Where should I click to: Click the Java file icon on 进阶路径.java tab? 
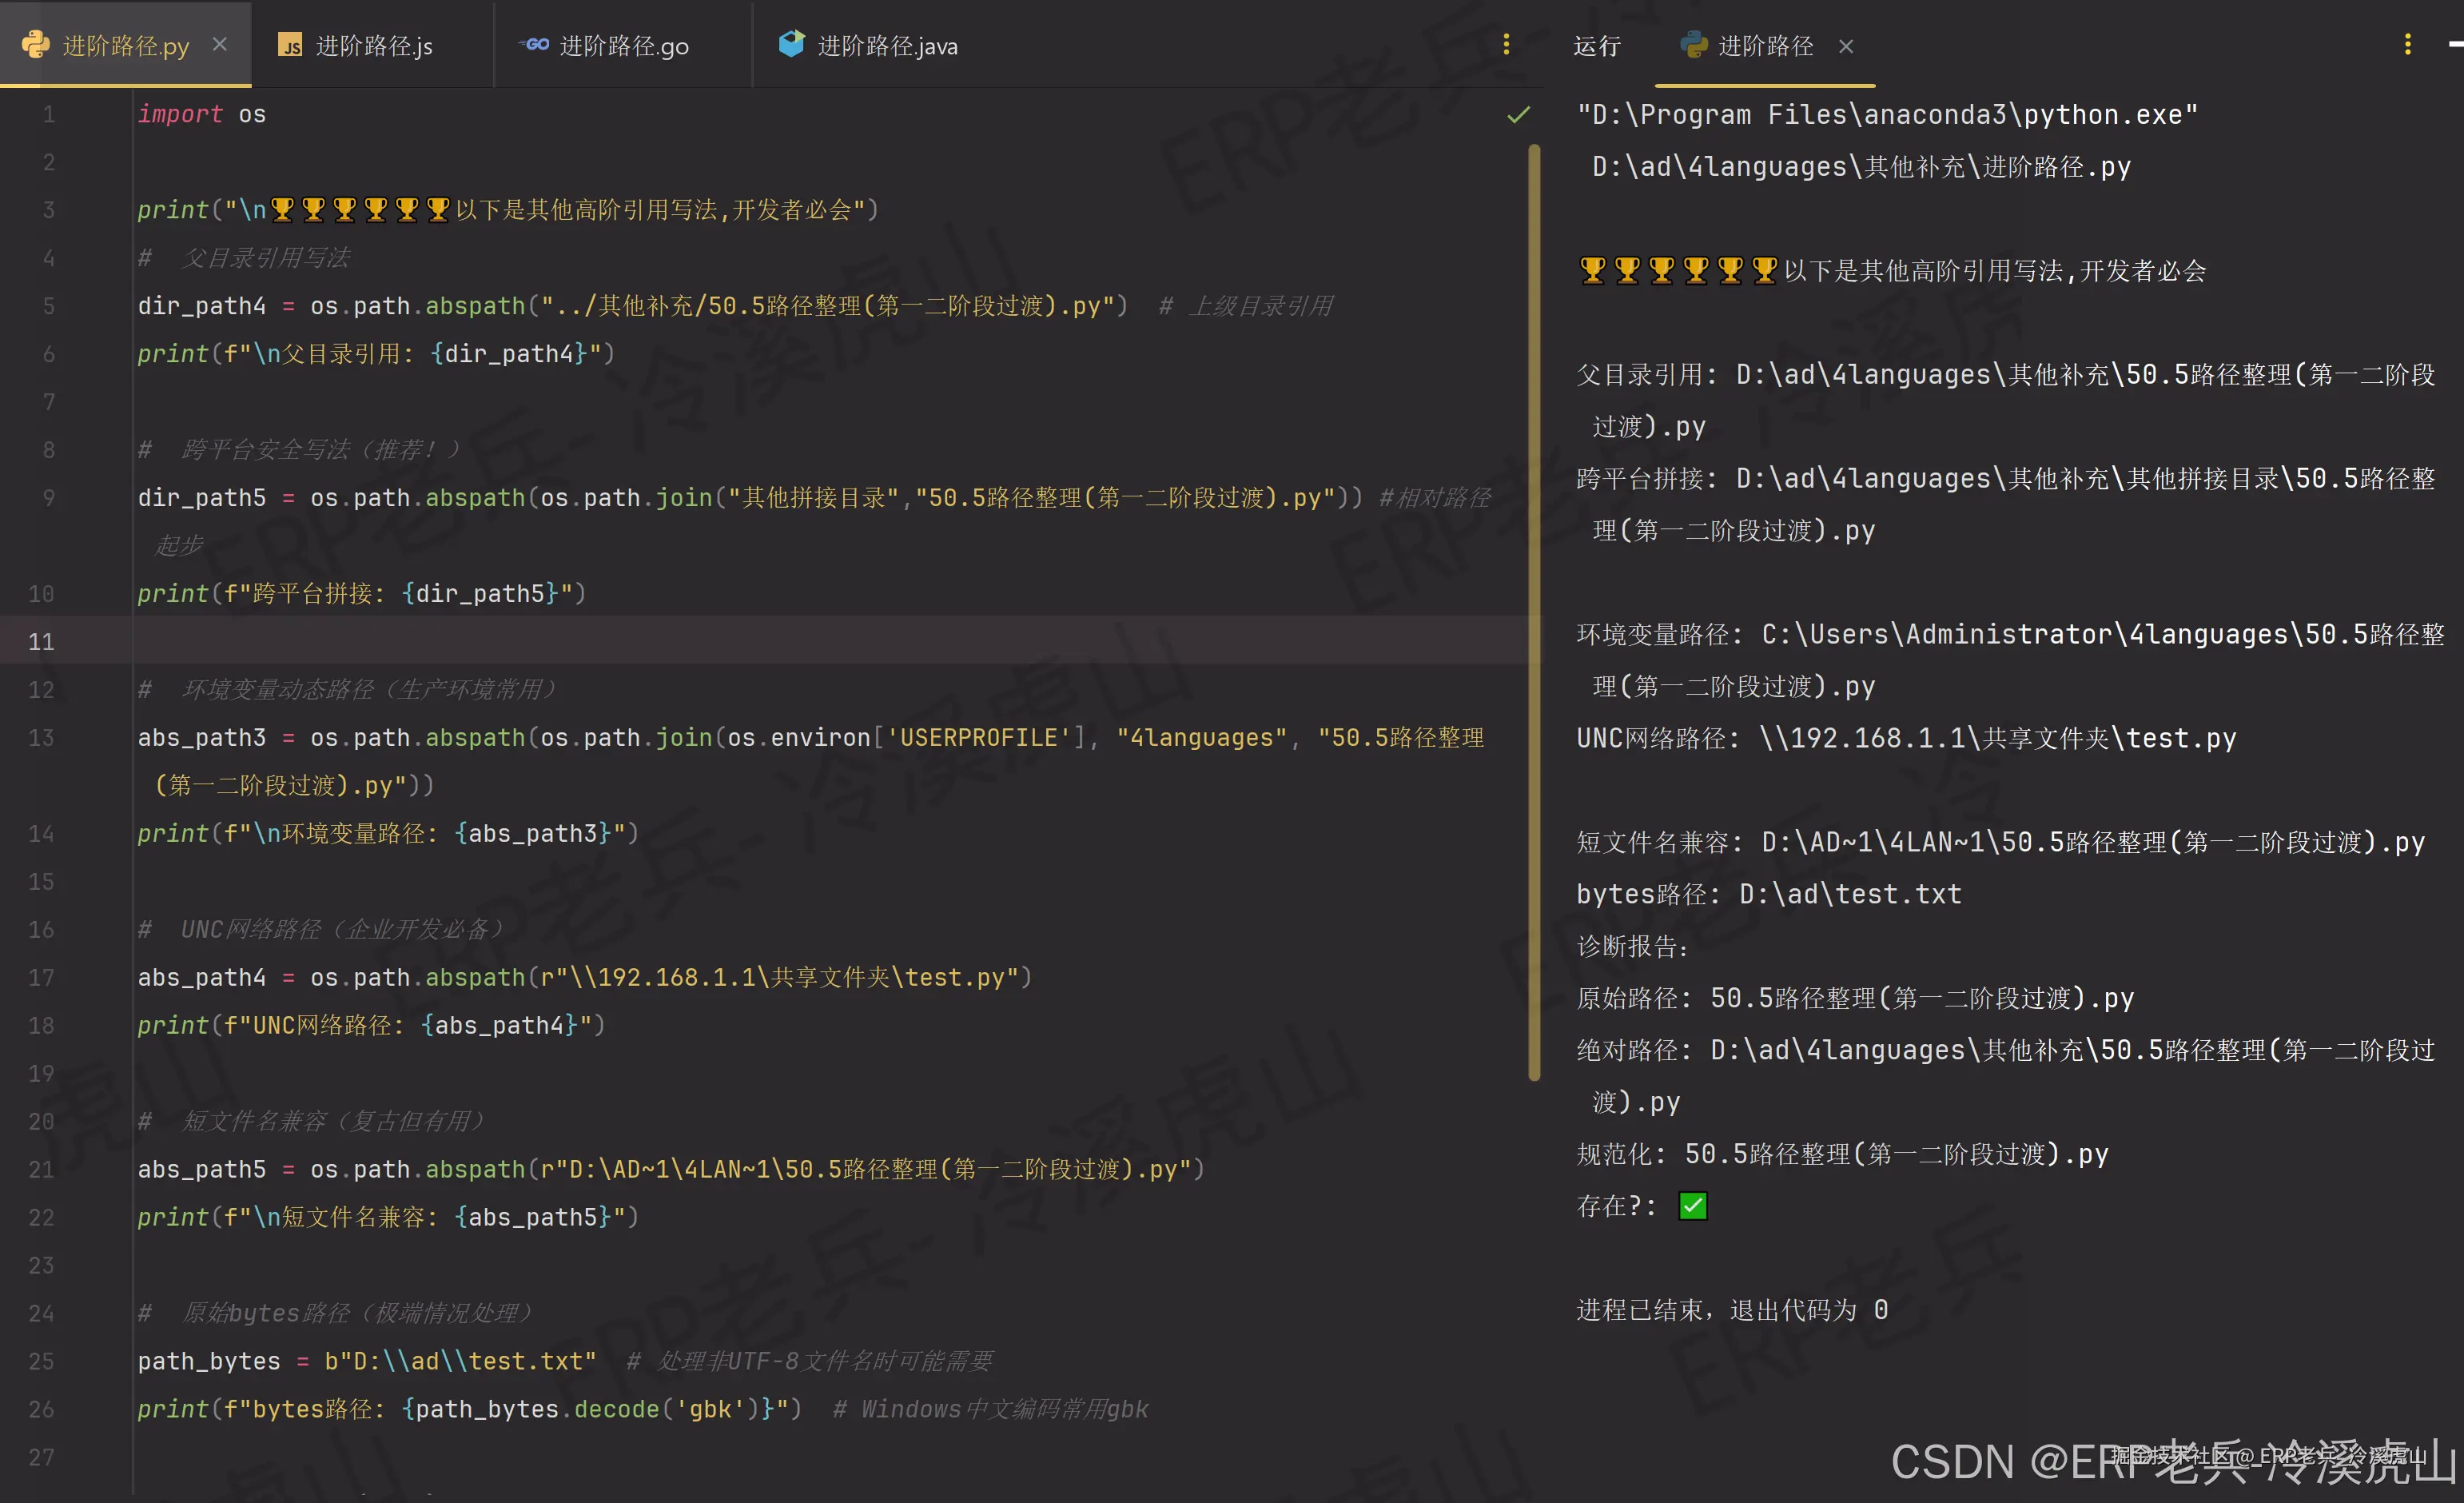click(791, 44)
